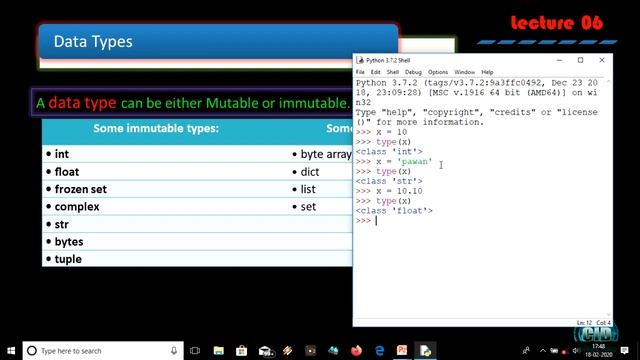This screenshot has width=640, height=360.
Task: Open the brown camera-like app in taskbar
Action: tap(311, 351)
